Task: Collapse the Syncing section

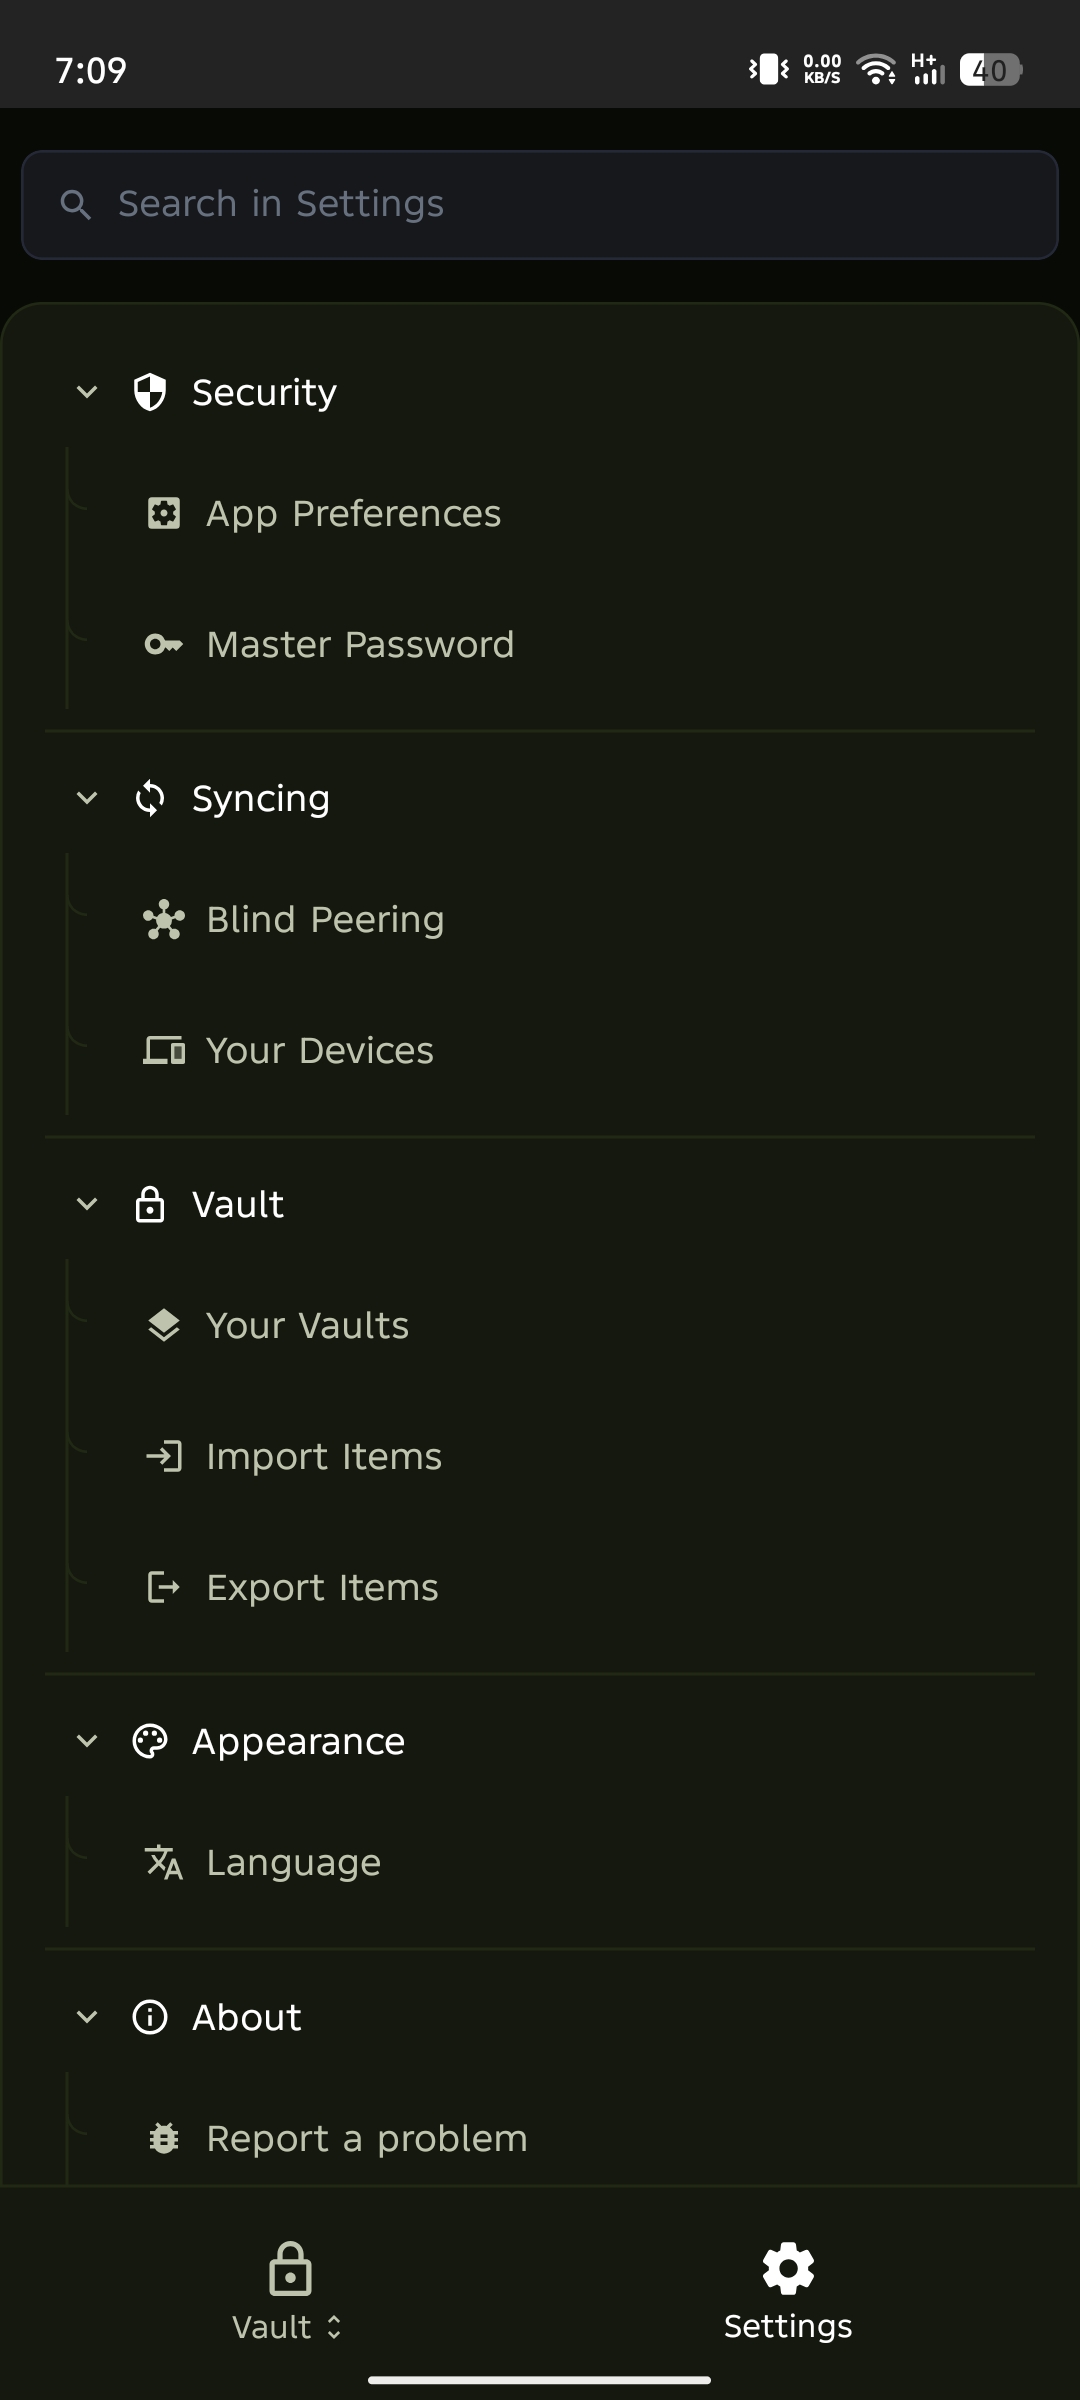Action: [x=87, y=797]
